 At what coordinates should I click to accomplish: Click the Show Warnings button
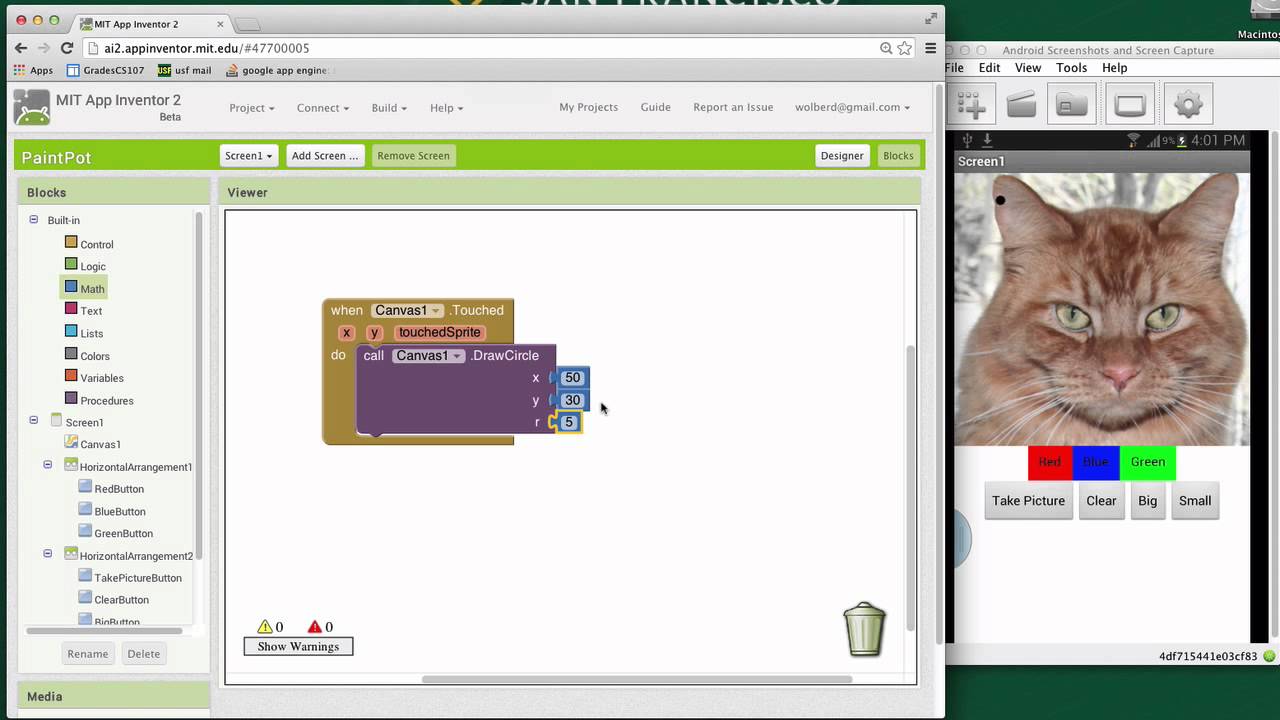point(298,647)
